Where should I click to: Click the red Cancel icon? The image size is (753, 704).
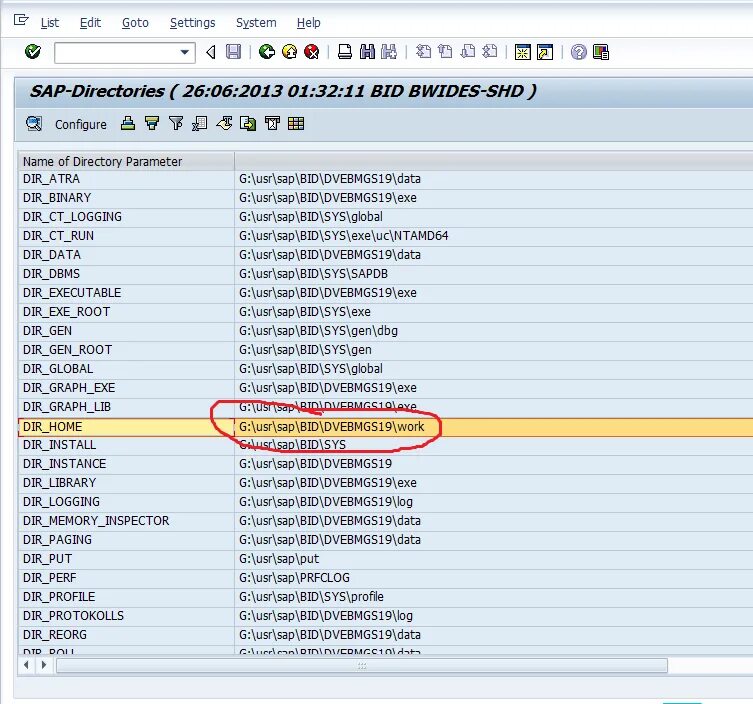pos(312,51)
